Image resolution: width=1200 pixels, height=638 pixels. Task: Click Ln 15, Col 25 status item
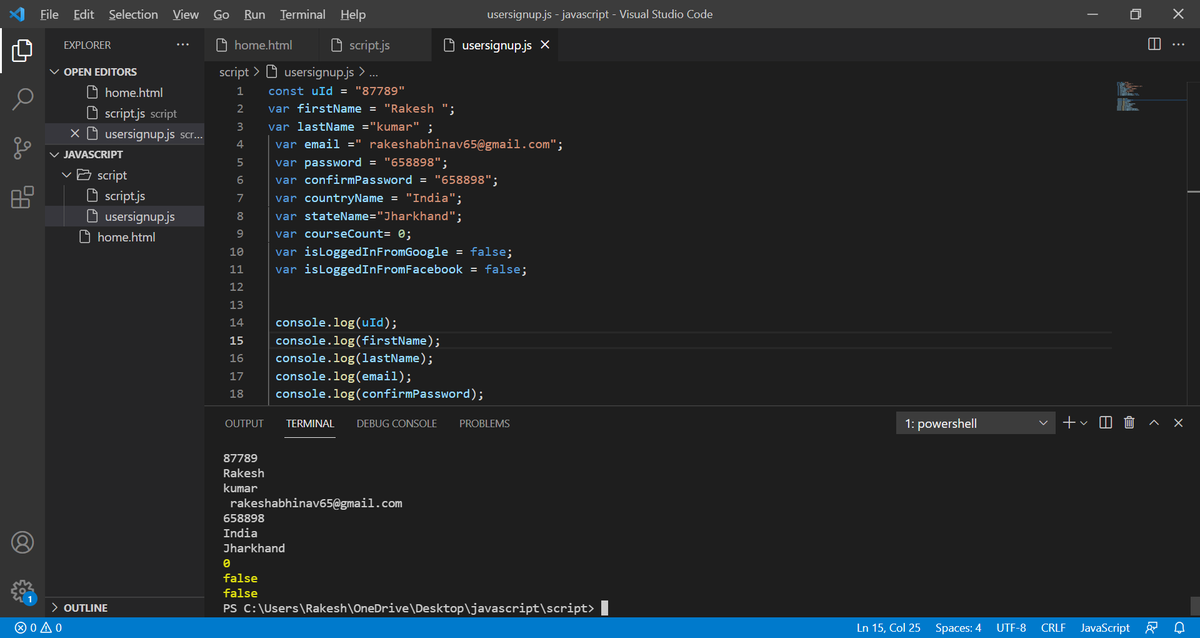889,628
